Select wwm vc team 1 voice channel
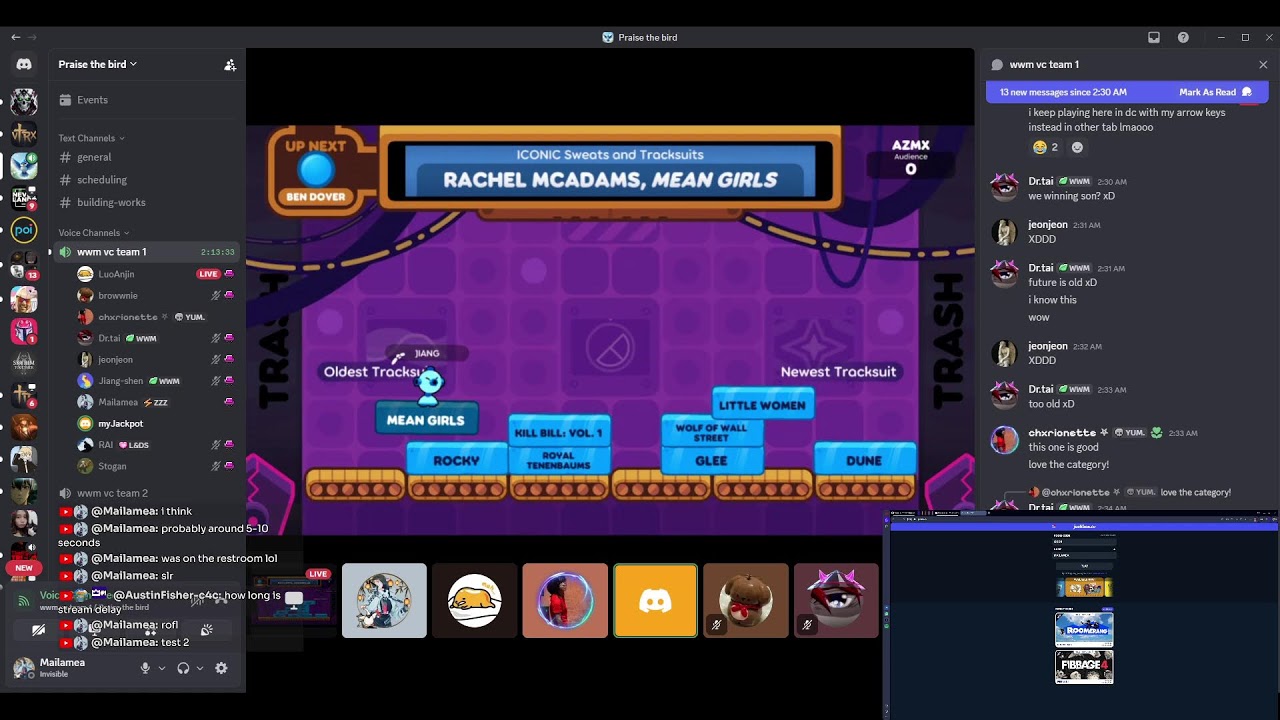This screenshot has width=1280, height=720. [x=148, y=252]
